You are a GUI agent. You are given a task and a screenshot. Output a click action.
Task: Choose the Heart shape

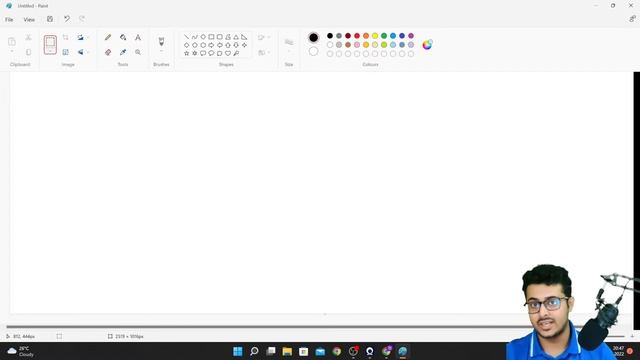[228, 53]
